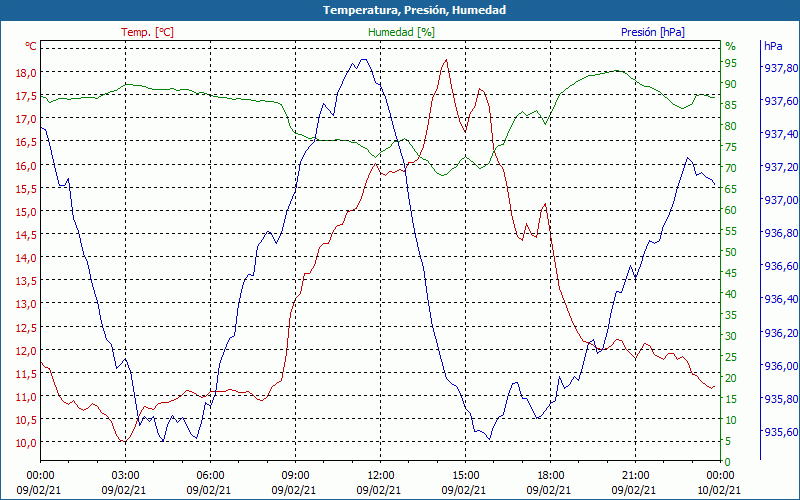Click the 937,80 pressure axis value
800x500 pixels.
tap(781, 68)
